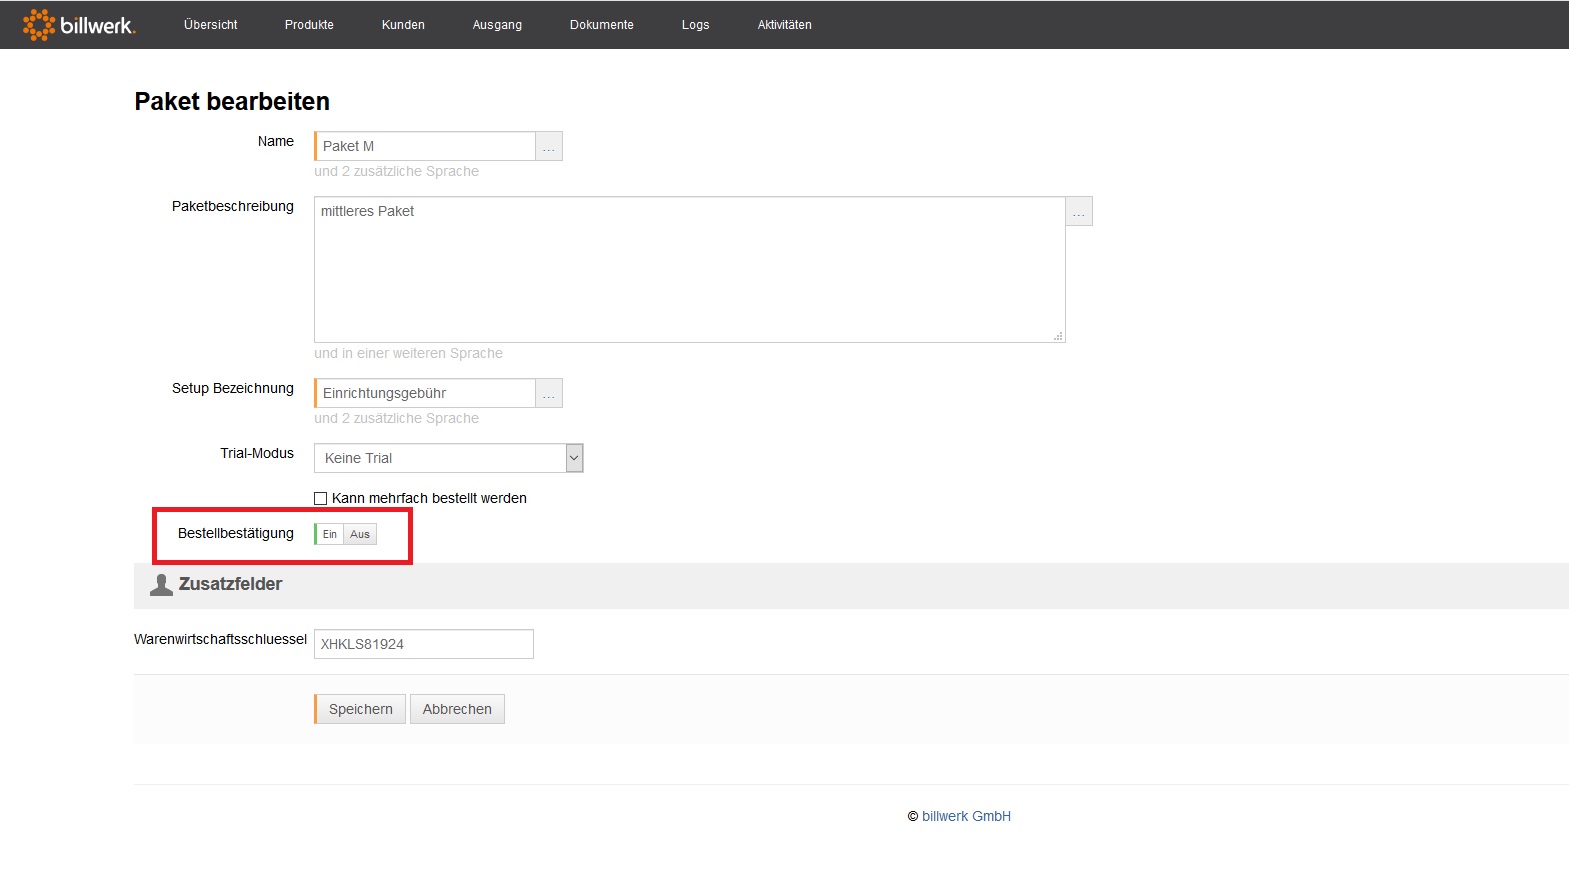Click the Speichern button

click(x=360, y=709)
